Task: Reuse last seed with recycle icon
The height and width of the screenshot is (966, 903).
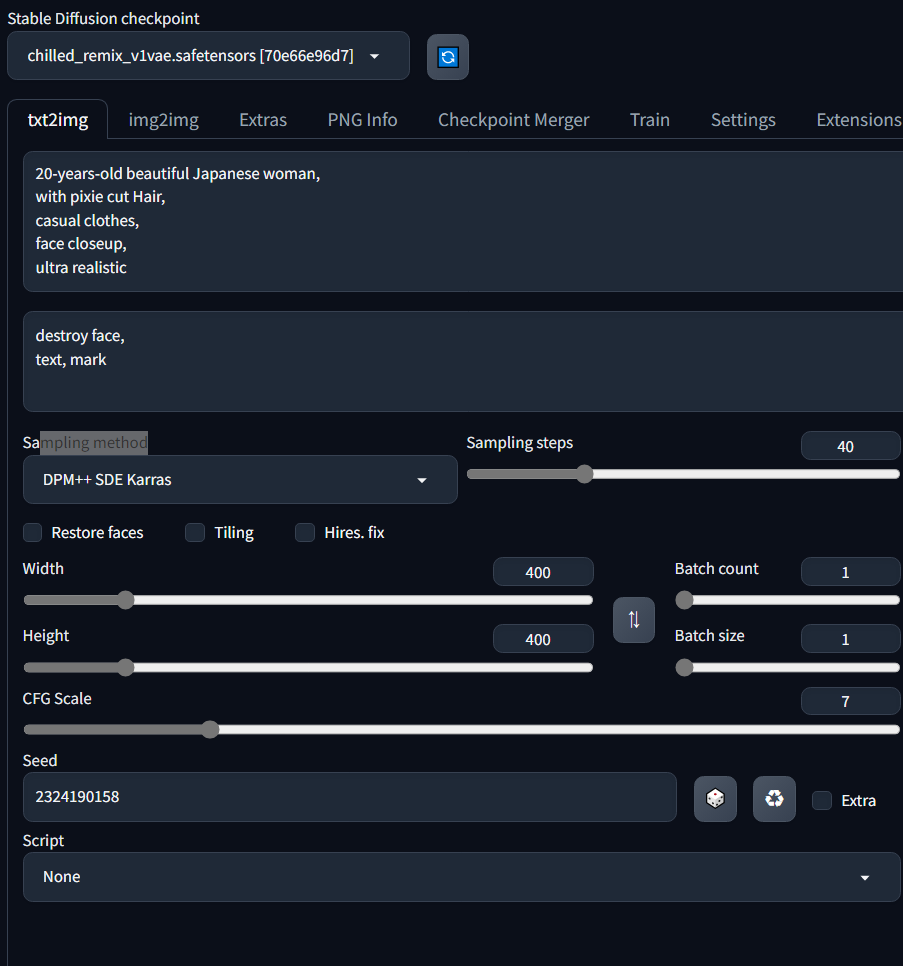Action: pos(774,798)
